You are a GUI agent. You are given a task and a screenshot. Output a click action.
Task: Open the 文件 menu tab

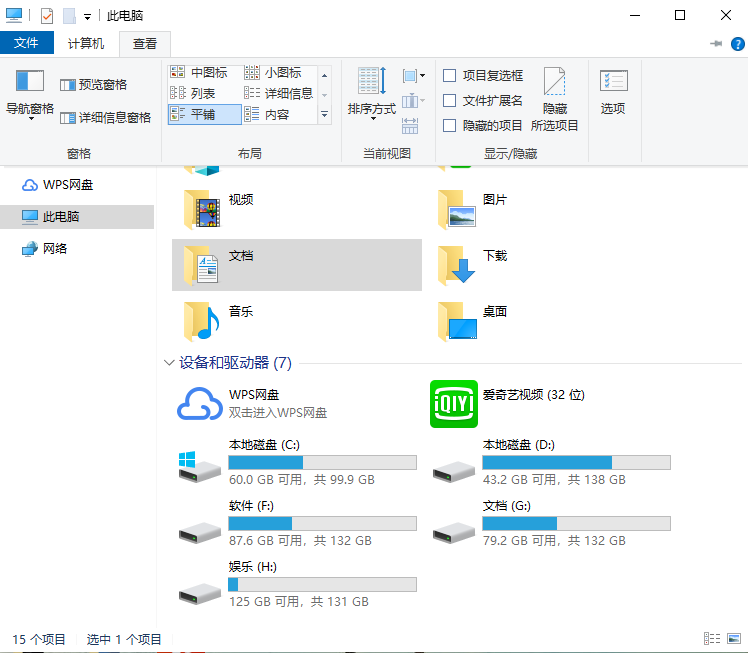click(27, 44)
